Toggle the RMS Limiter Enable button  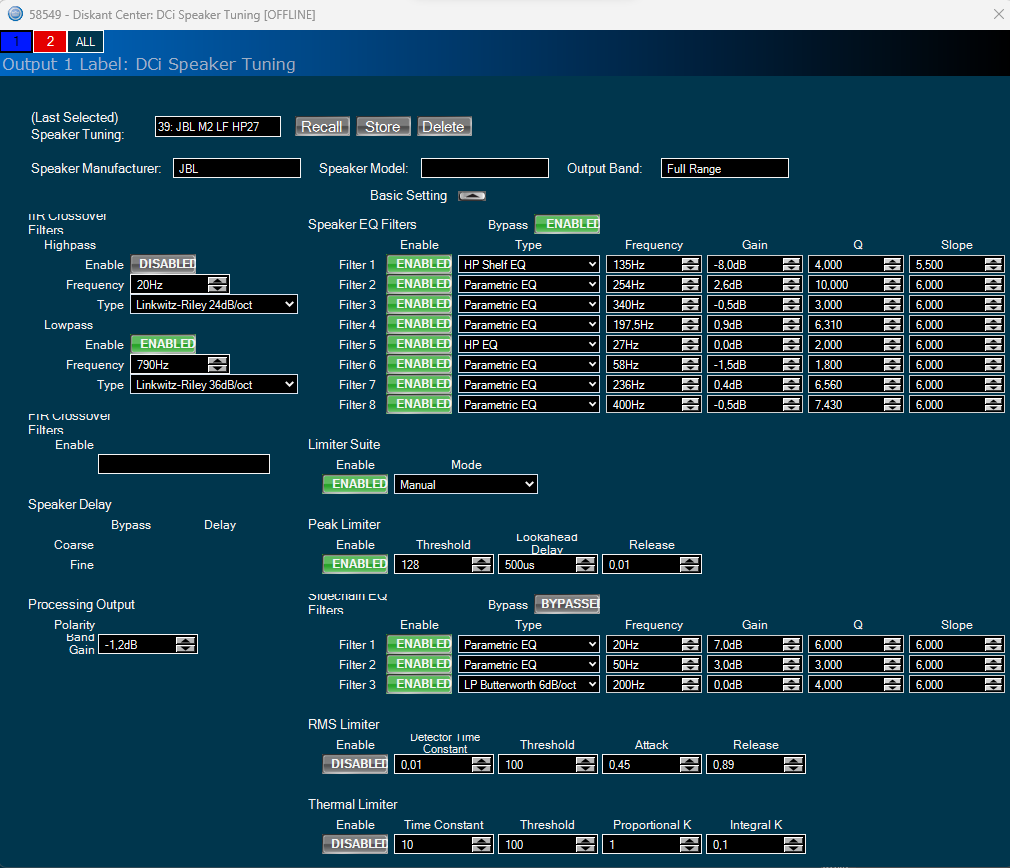coord(354,764)
